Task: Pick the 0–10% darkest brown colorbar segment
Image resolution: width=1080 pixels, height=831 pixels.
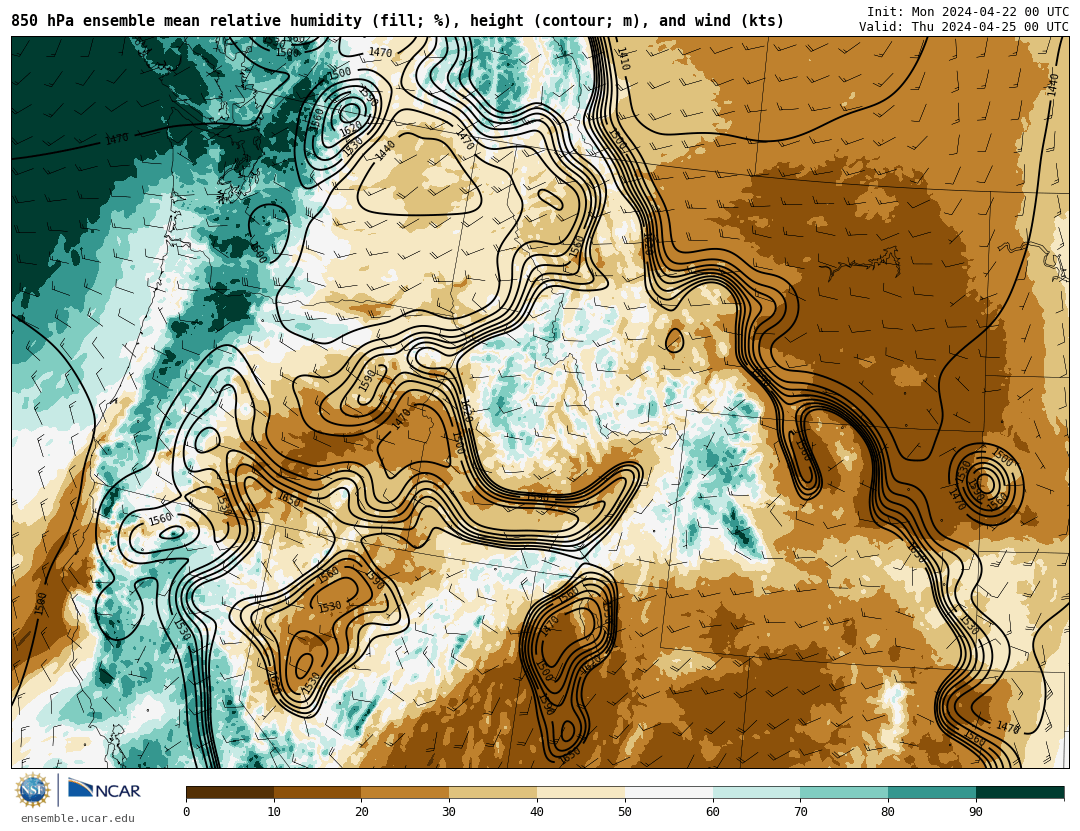Action: click(x=230, y=792)
